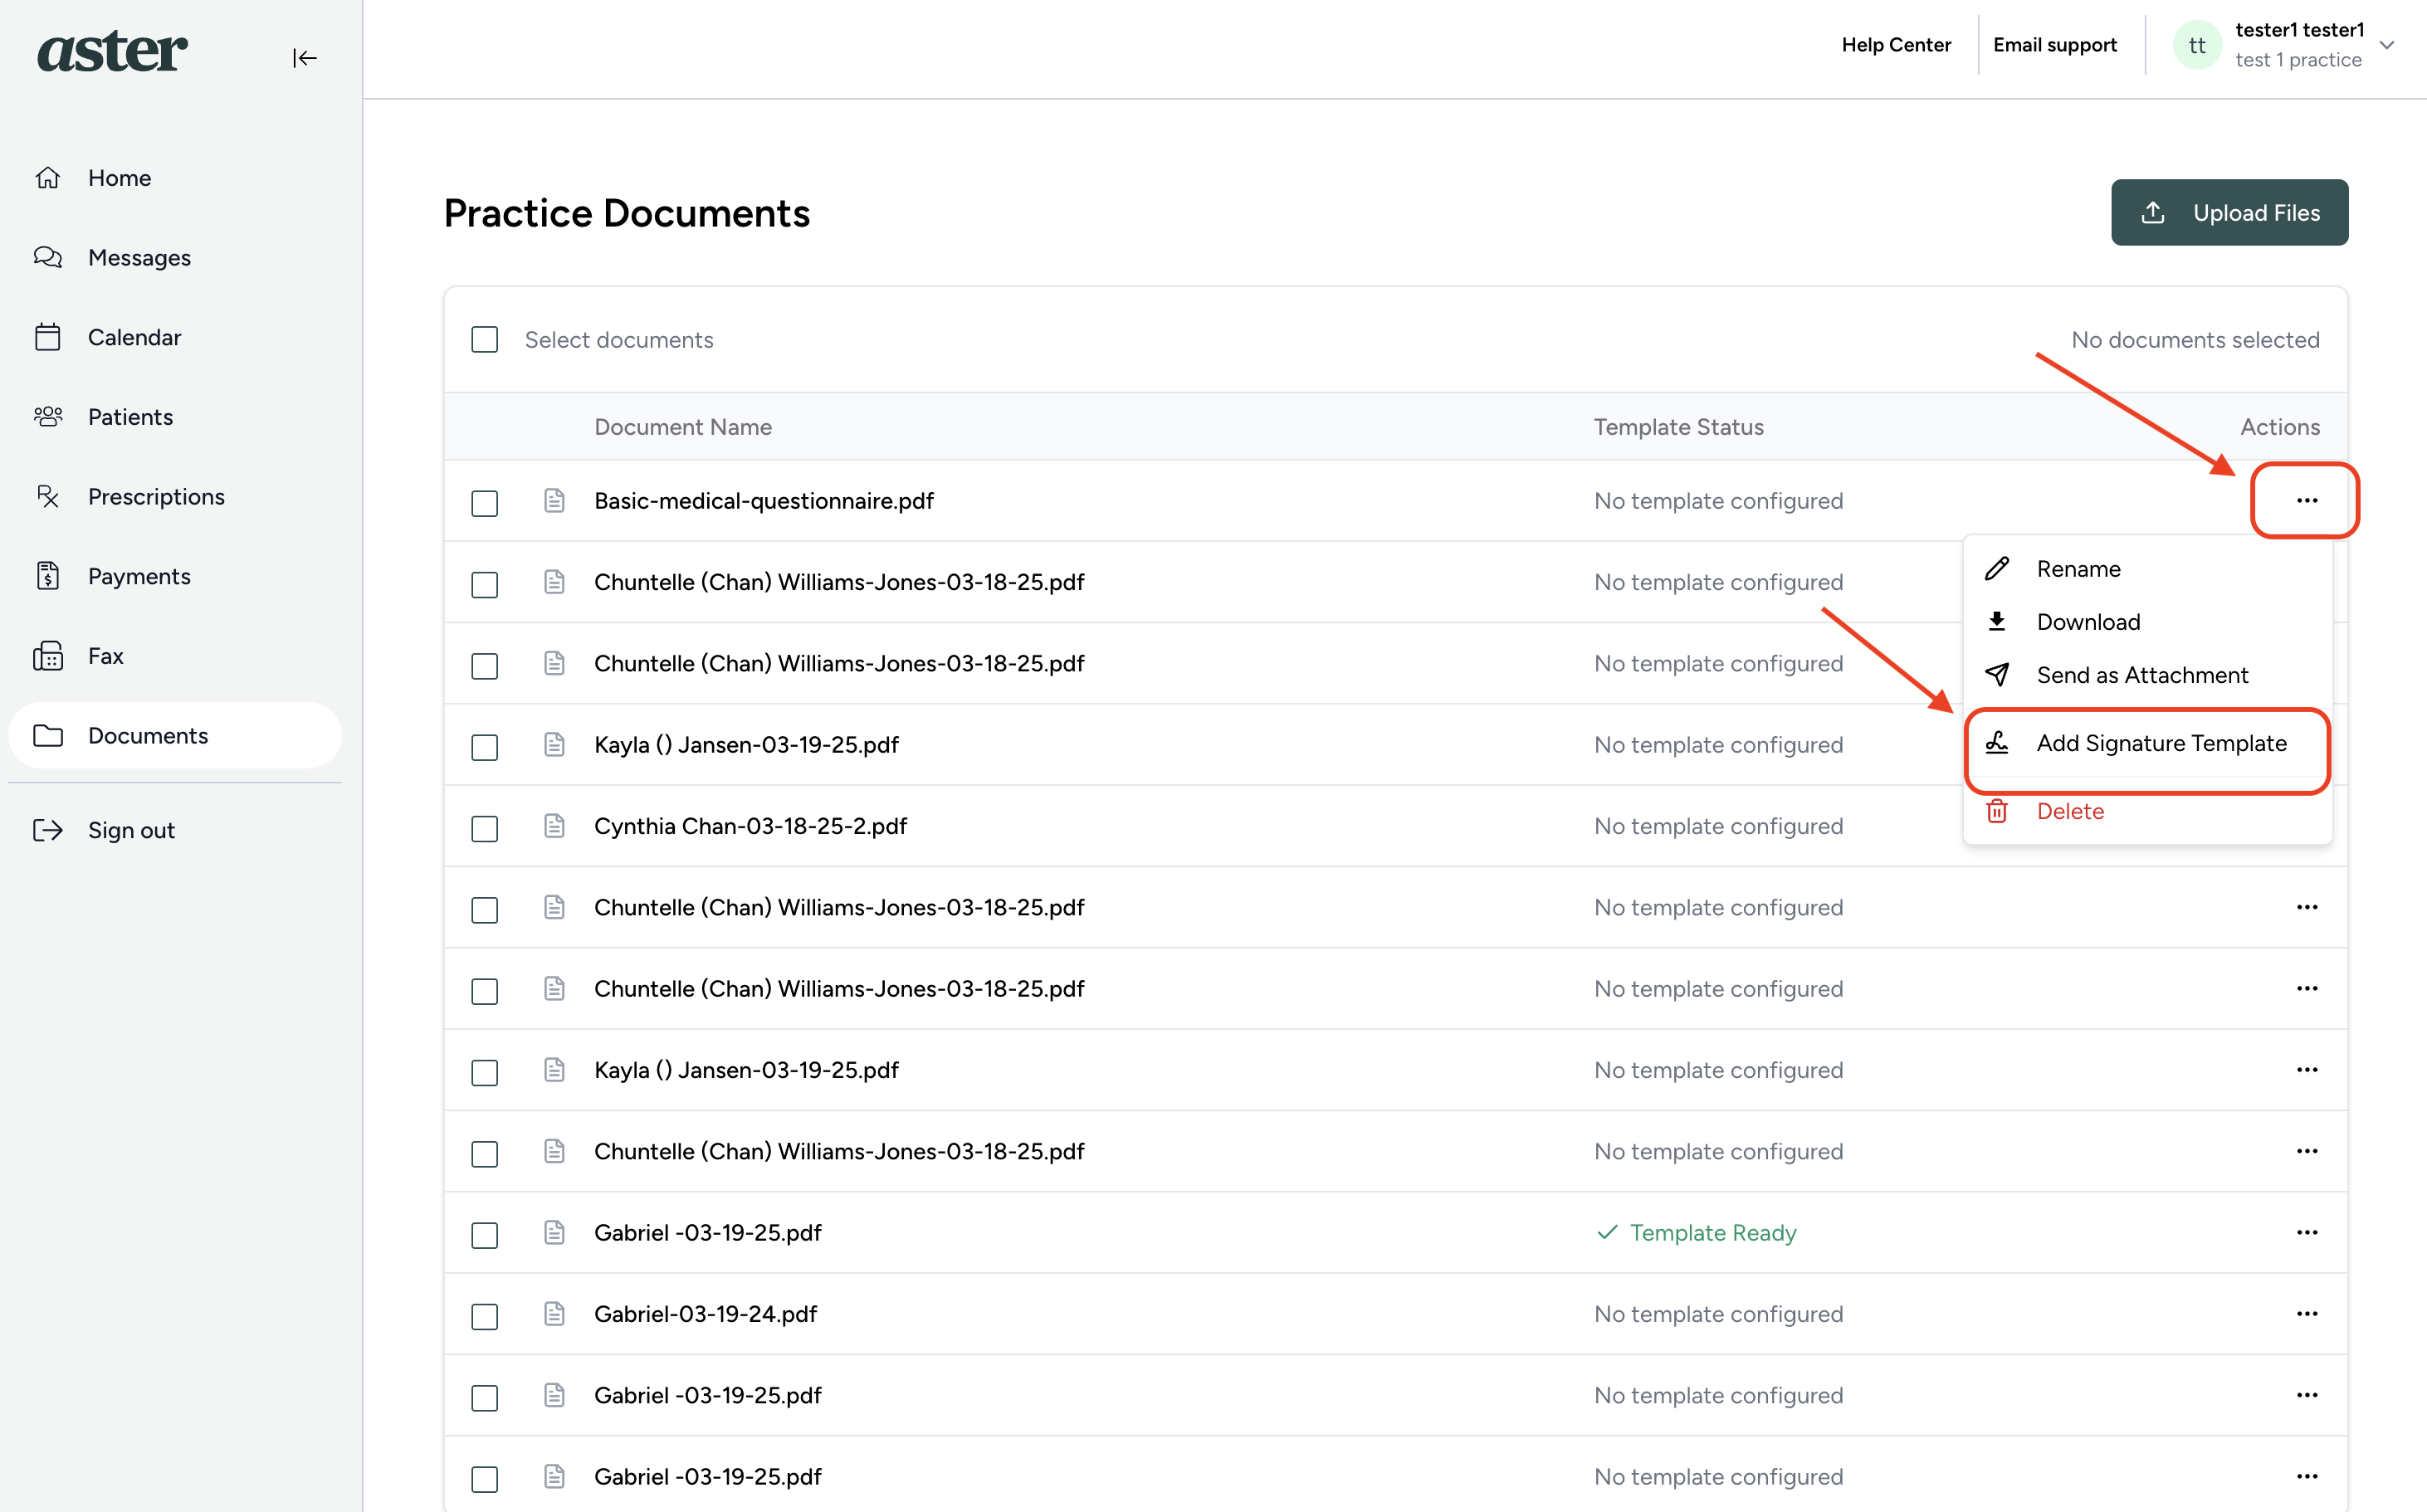Viewport: 2427px width, 1512px height.
Task: Click the Rename pencil icon
Action: pyautogui.click(x=1997, y=569)
